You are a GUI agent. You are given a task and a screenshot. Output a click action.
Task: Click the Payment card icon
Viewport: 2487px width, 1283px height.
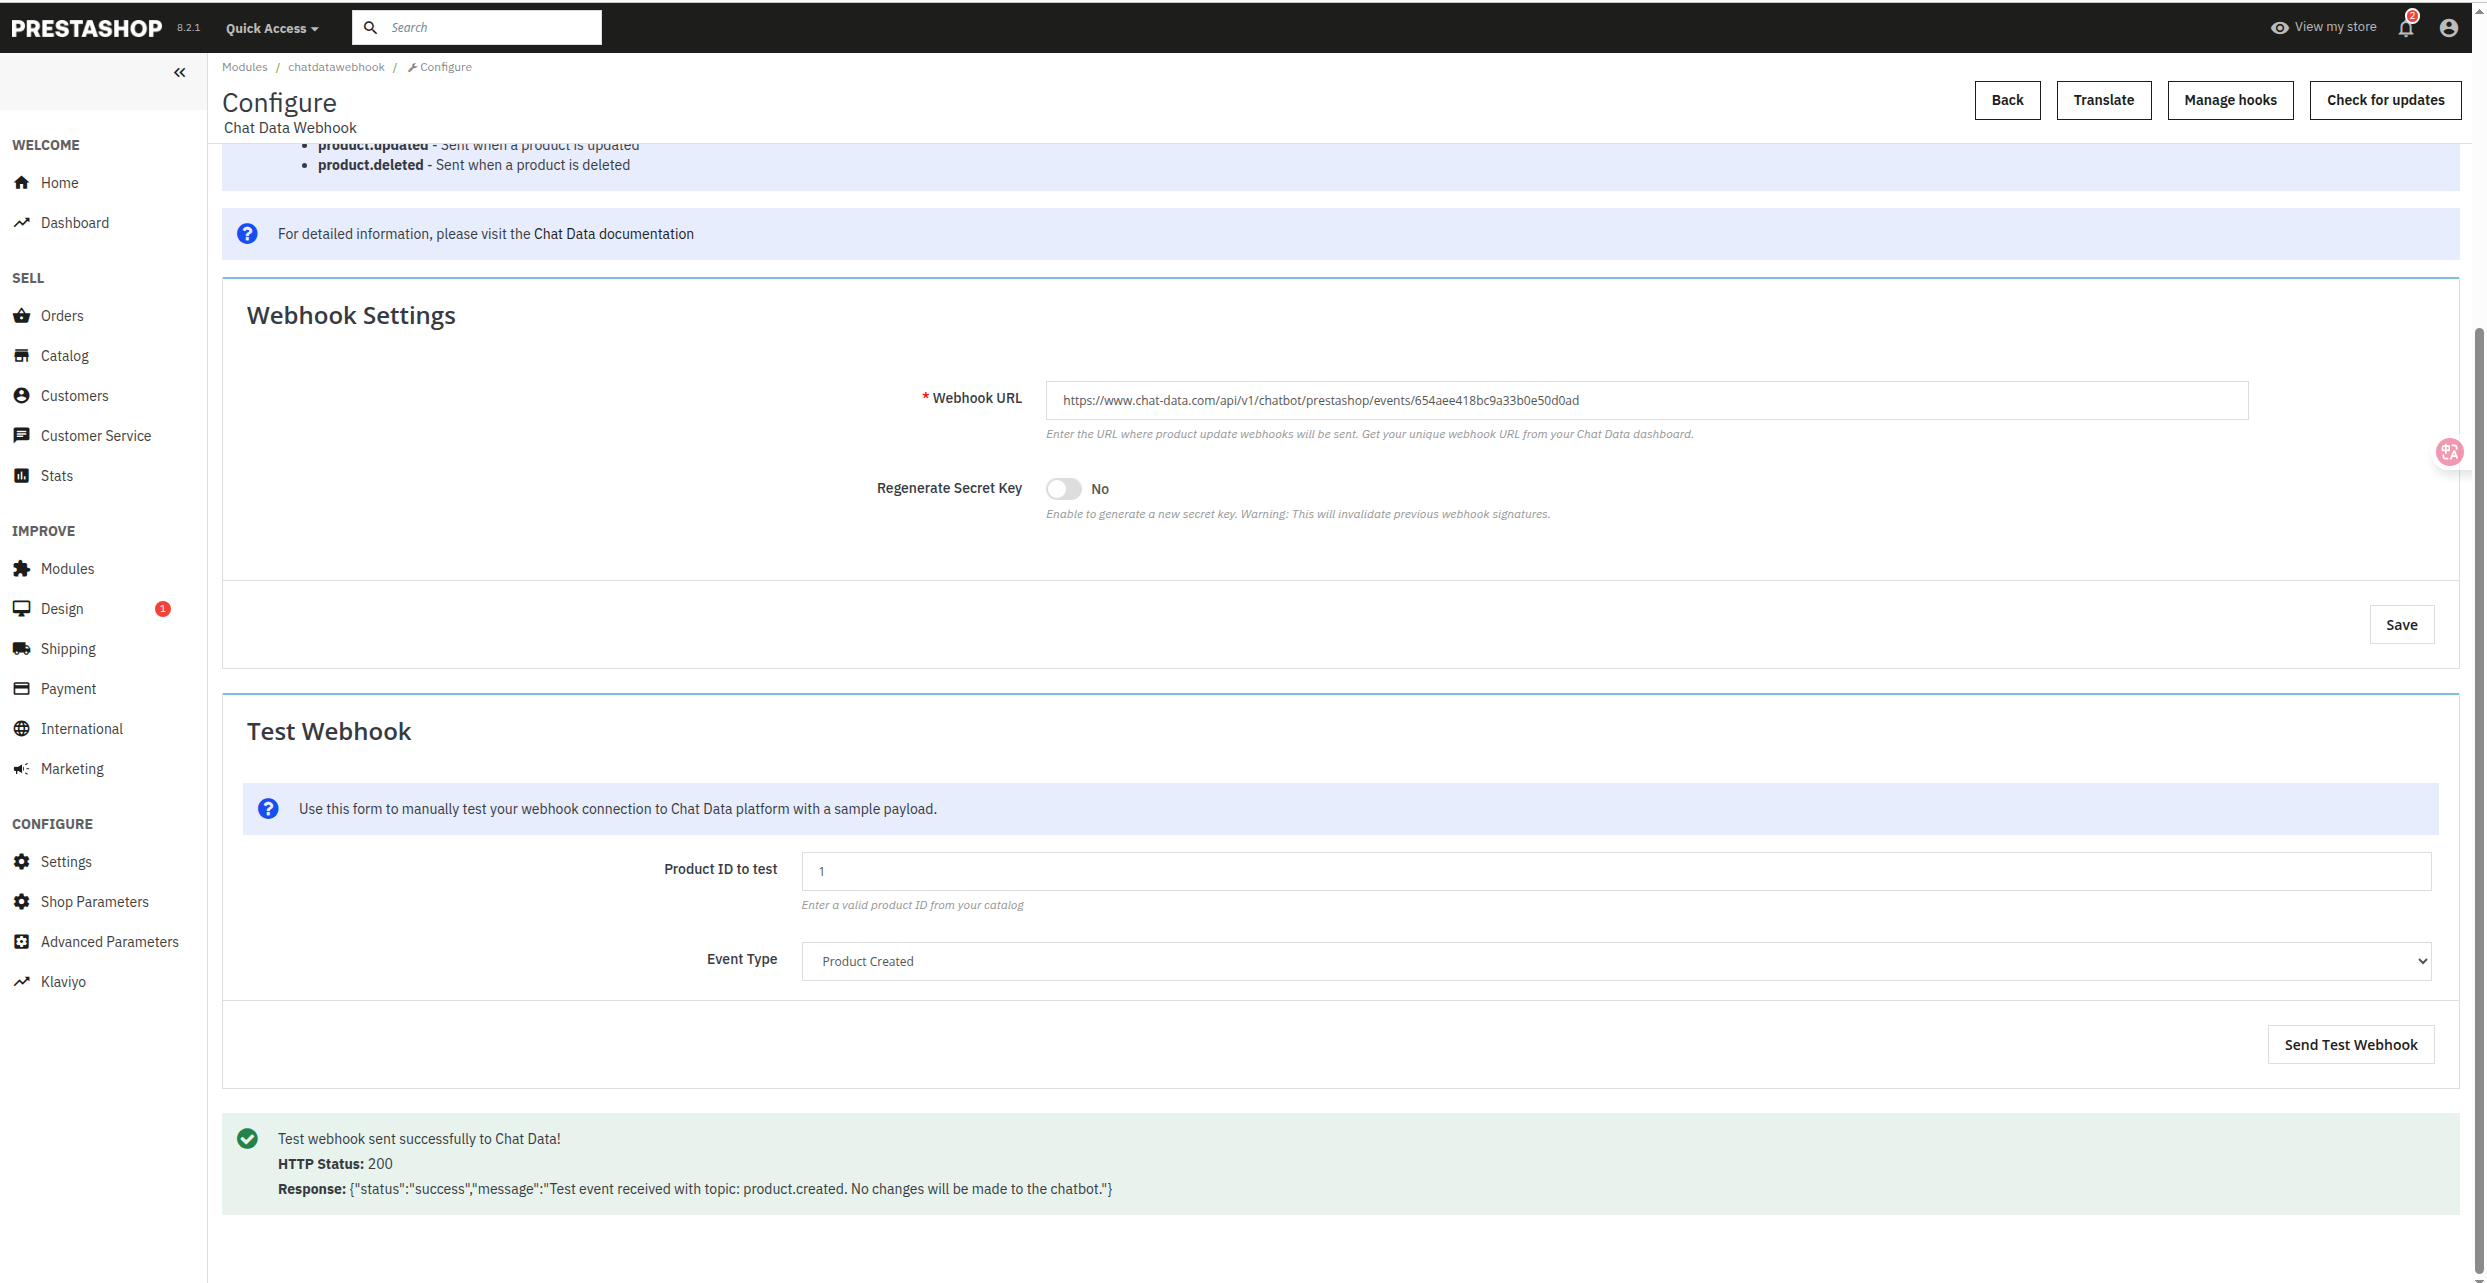click(22, 689)
